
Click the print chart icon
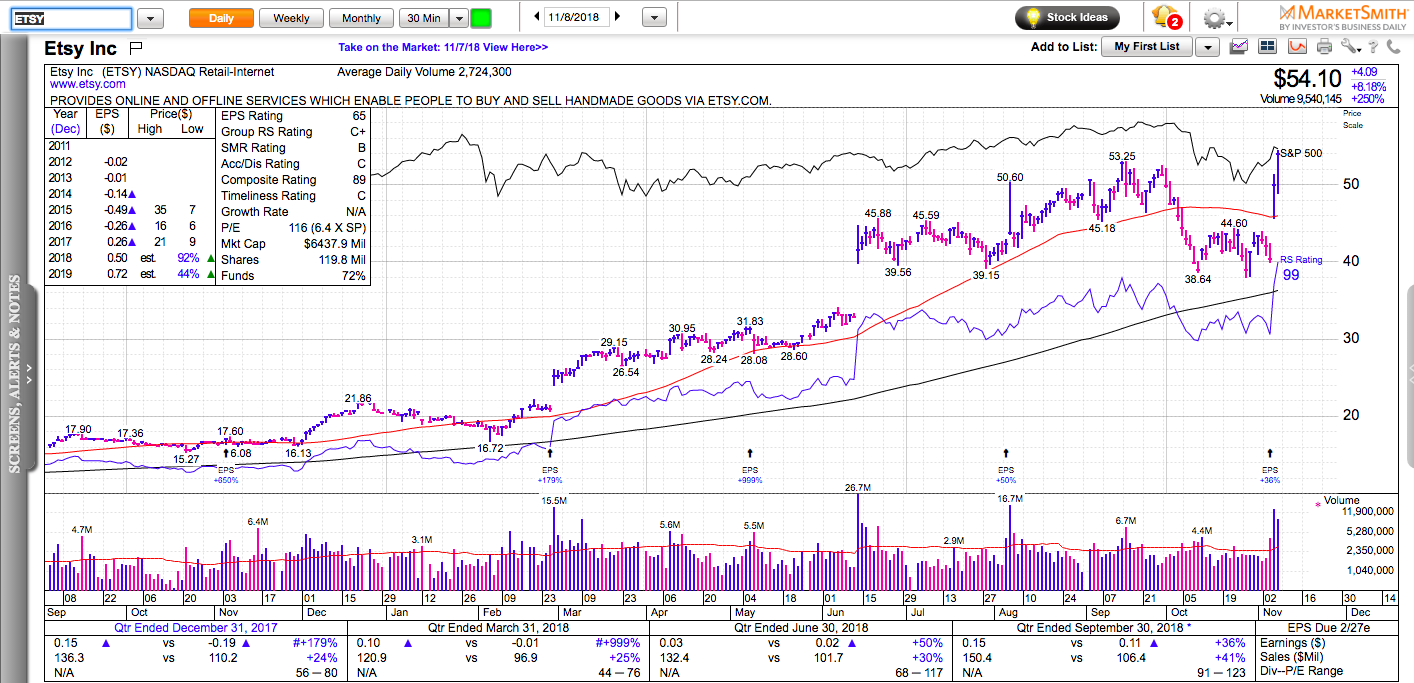(1325, 46)
